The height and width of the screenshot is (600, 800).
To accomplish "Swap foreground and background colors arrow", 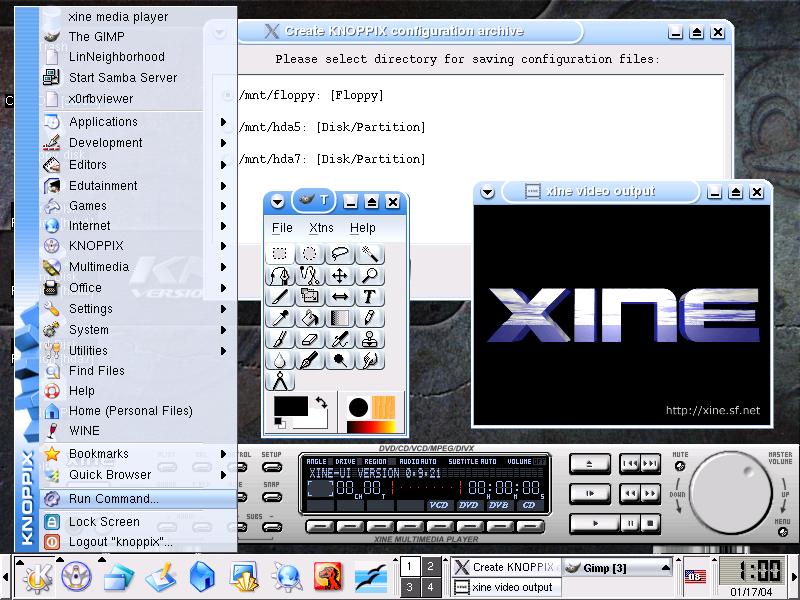I will coord(321,403).
